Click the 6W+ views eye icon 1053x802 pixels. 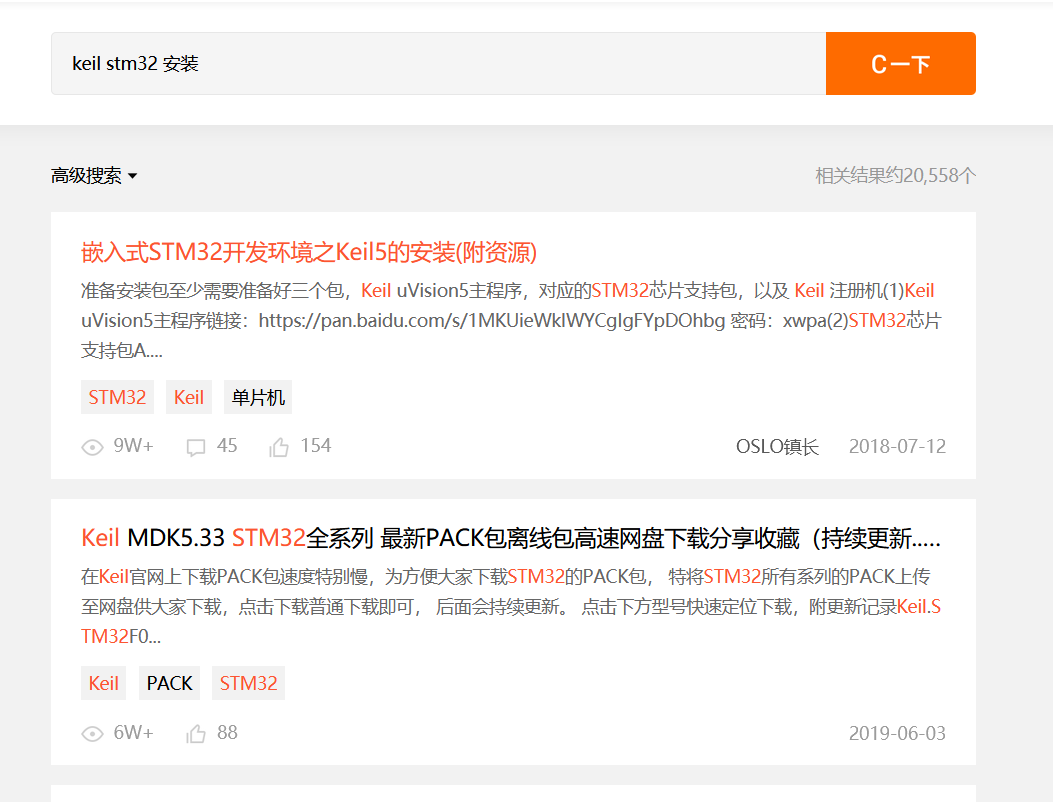tap(92, 733)
